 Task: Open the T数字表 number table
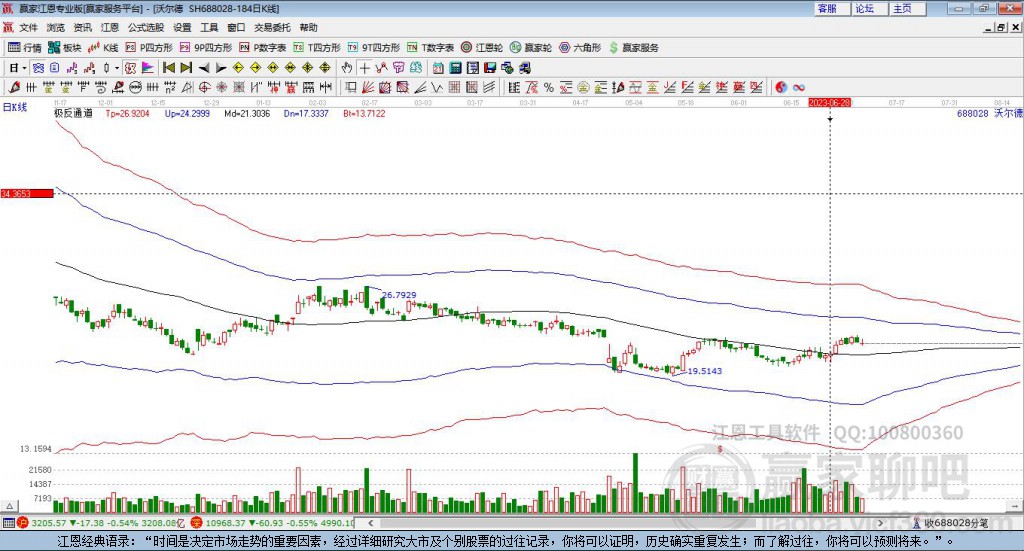click(x=430, y=48)
